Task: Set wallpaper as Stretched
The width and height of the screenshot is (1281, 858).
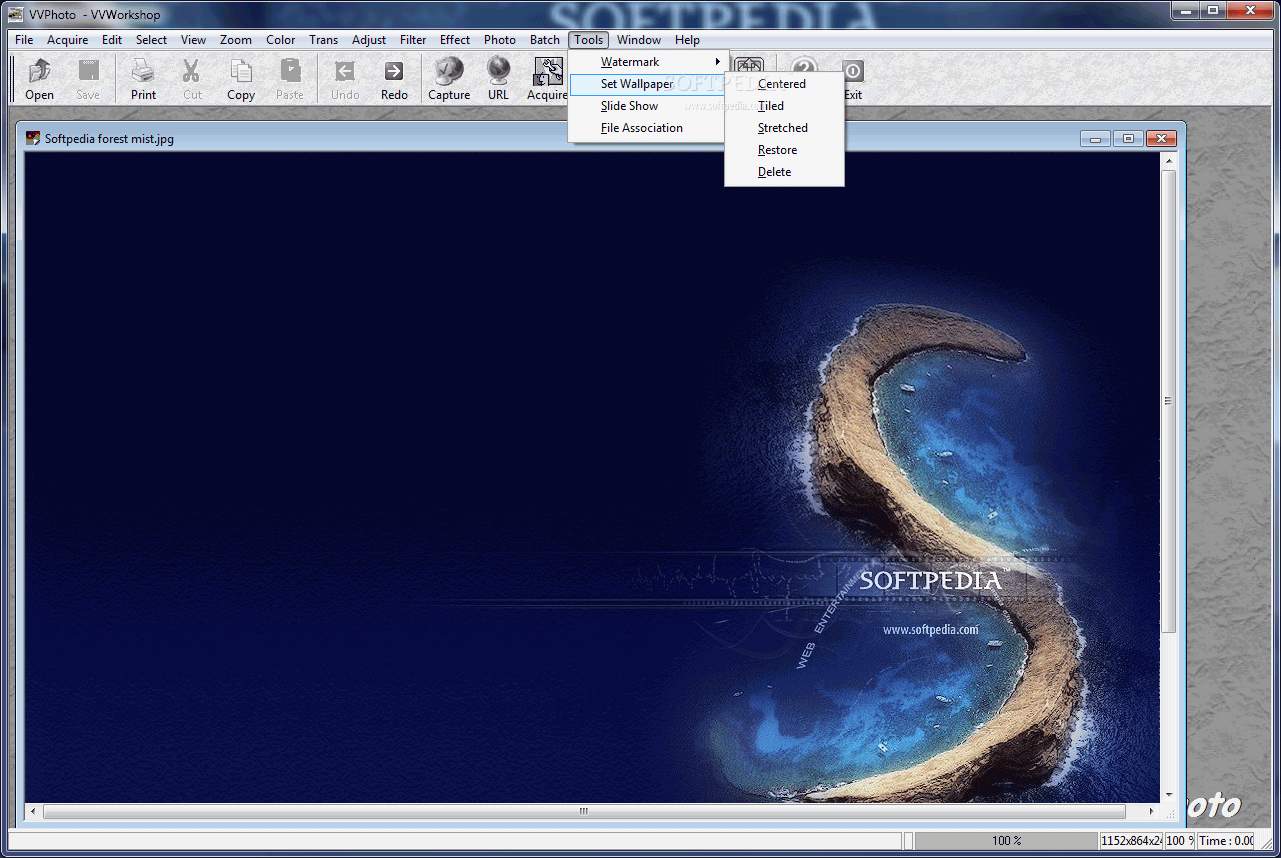Action: (784, 128)
